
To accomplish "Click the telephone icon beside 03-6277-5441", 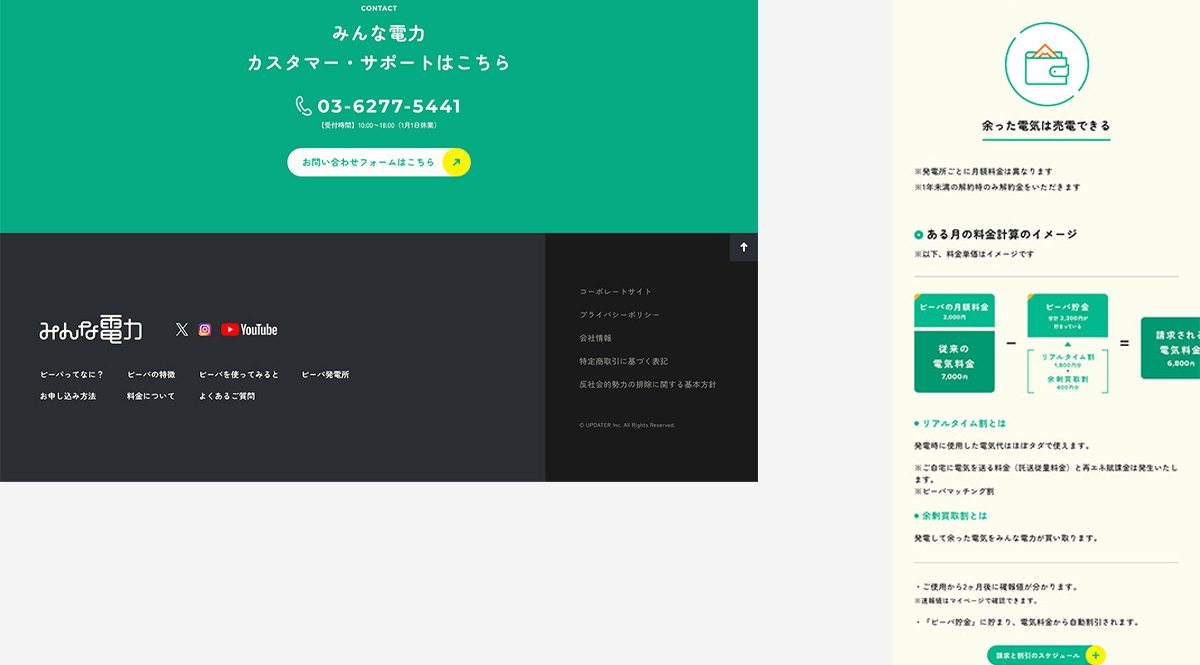I will tap(304, 106).
